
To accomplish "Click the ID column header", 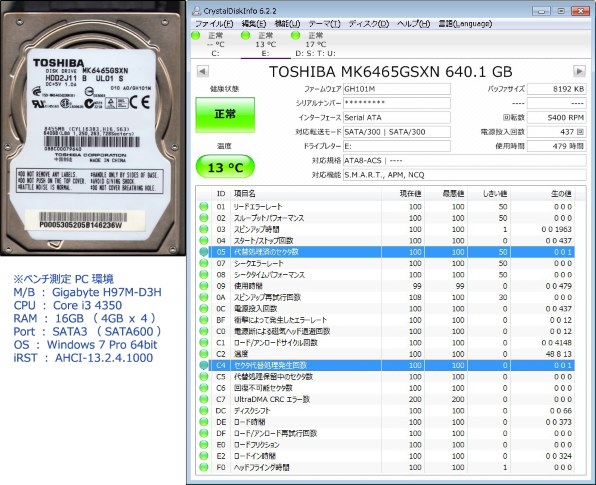I will pos(221,194).
